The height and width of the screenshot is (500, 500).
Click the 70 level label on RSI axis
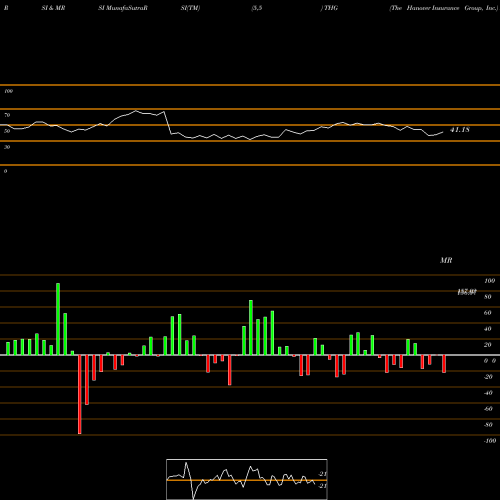pos(7,115)
